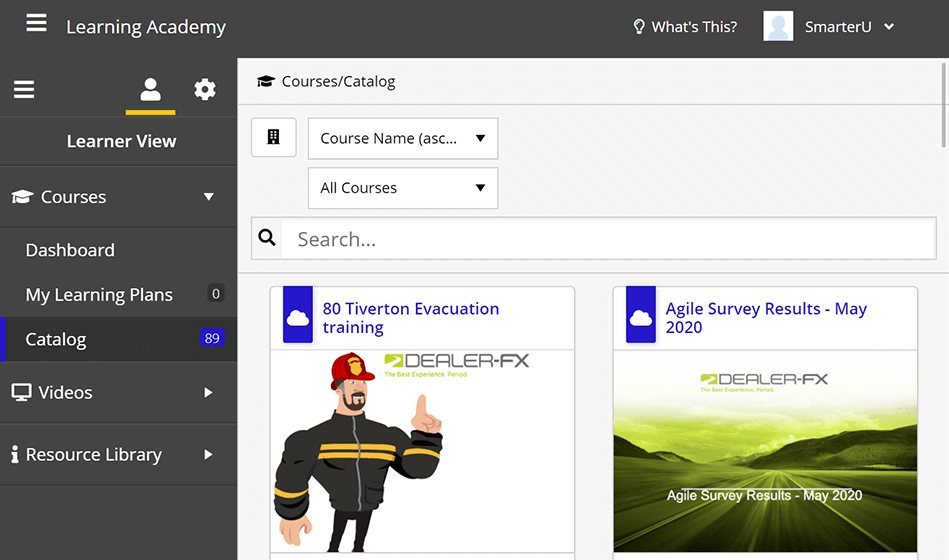Click in the Search input field
The image size is (949, 560).
click(608, 239)
